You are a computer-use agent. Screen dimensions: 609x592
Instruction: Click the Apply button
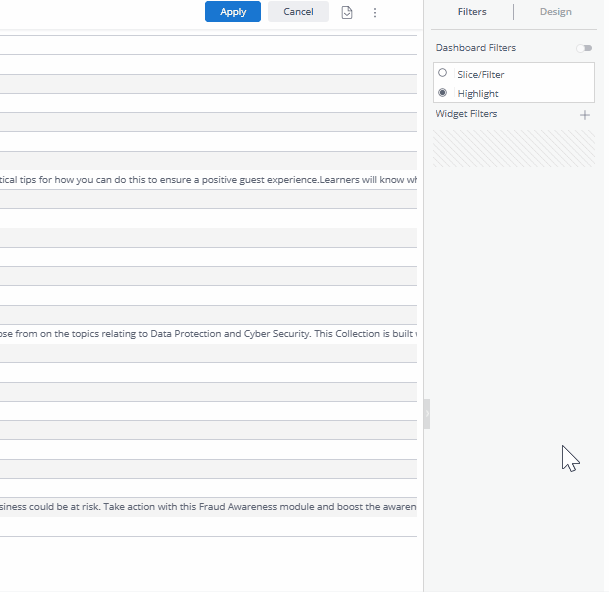(233, 12)
